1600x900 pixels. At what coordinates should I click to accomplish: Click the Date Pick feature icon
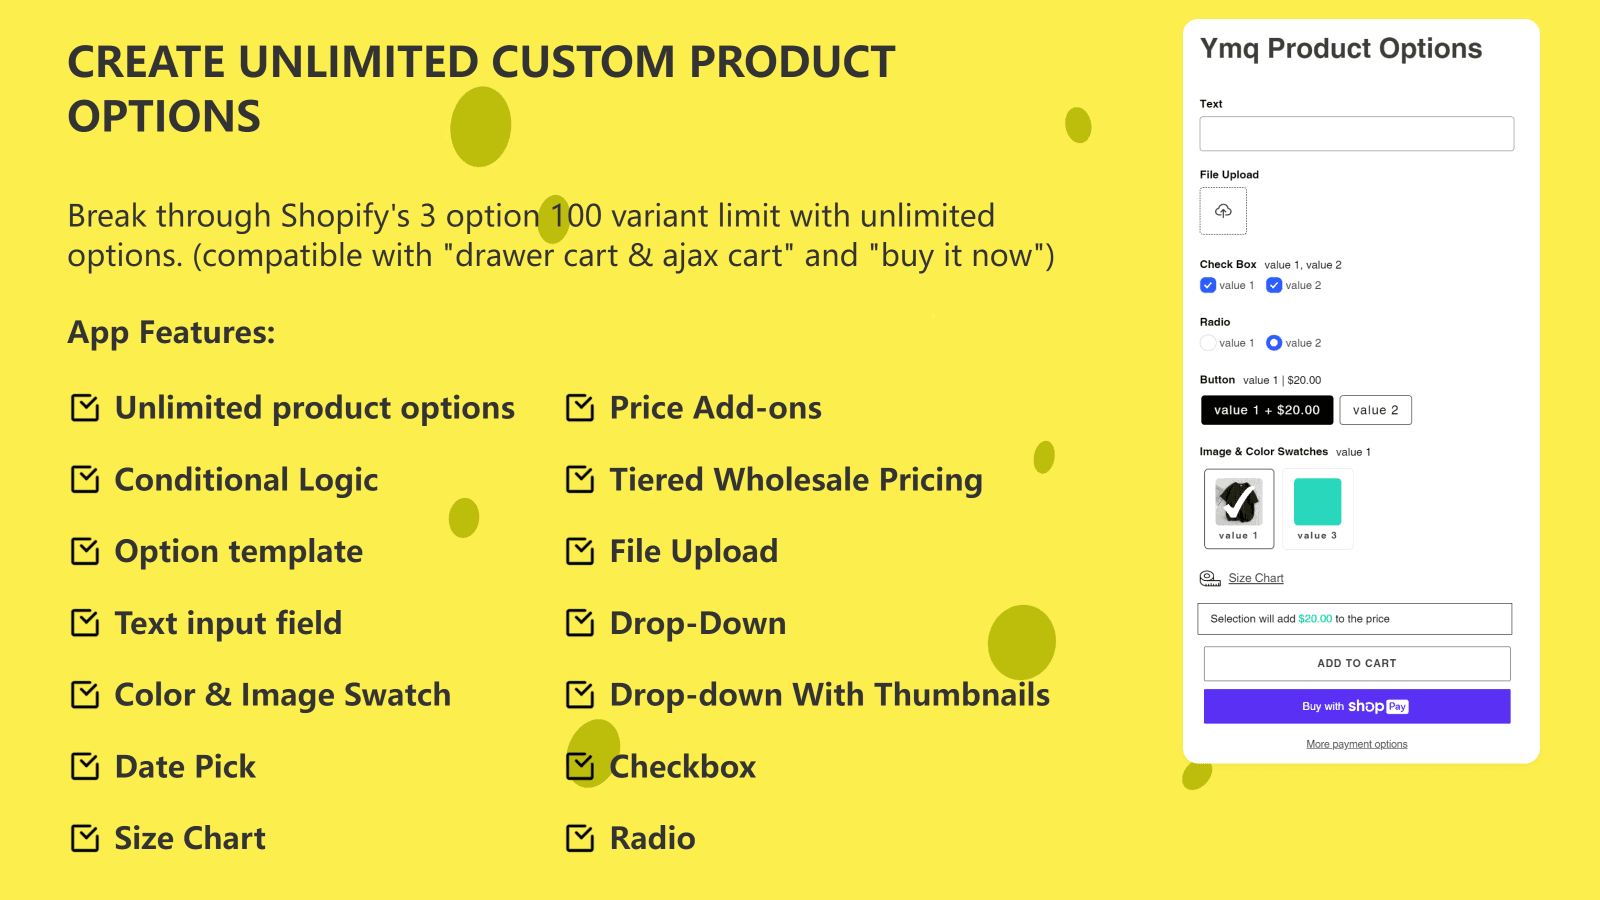click(85, 766)
